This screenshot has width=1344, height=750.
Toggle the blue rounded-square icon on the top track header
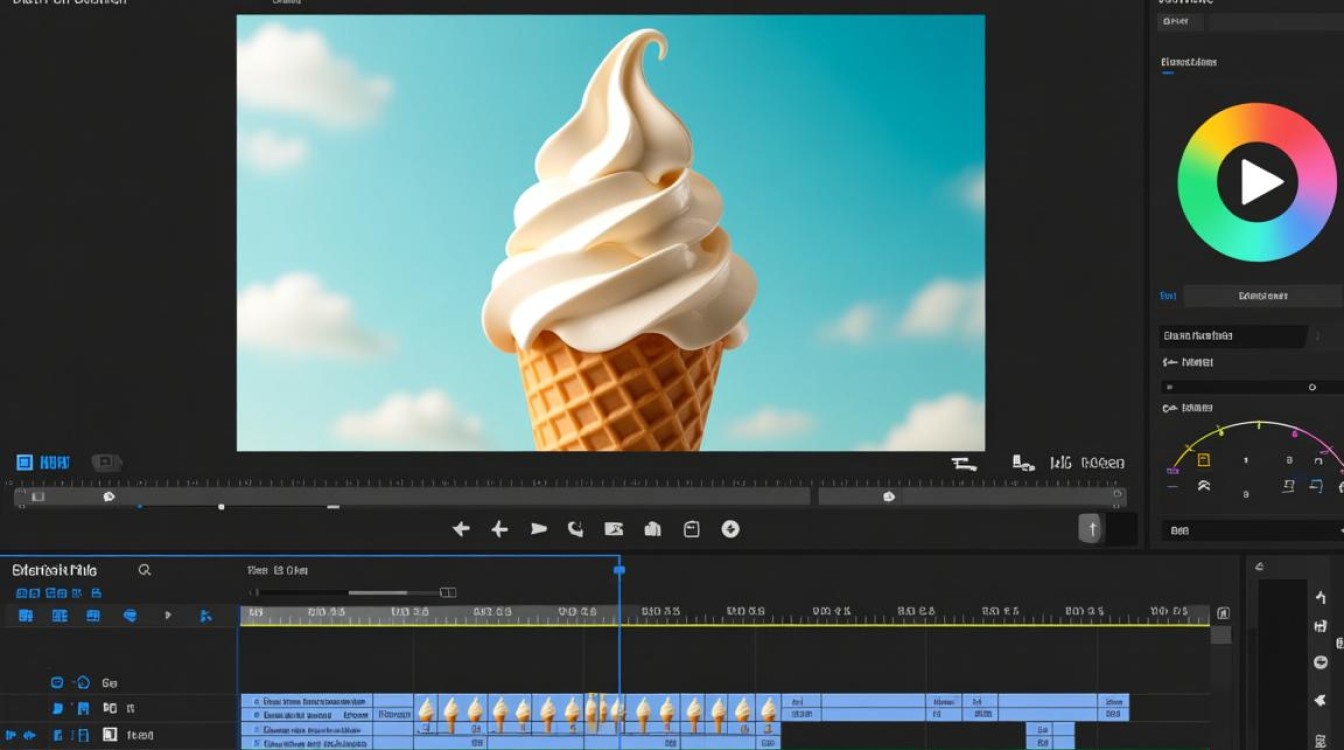57,683
